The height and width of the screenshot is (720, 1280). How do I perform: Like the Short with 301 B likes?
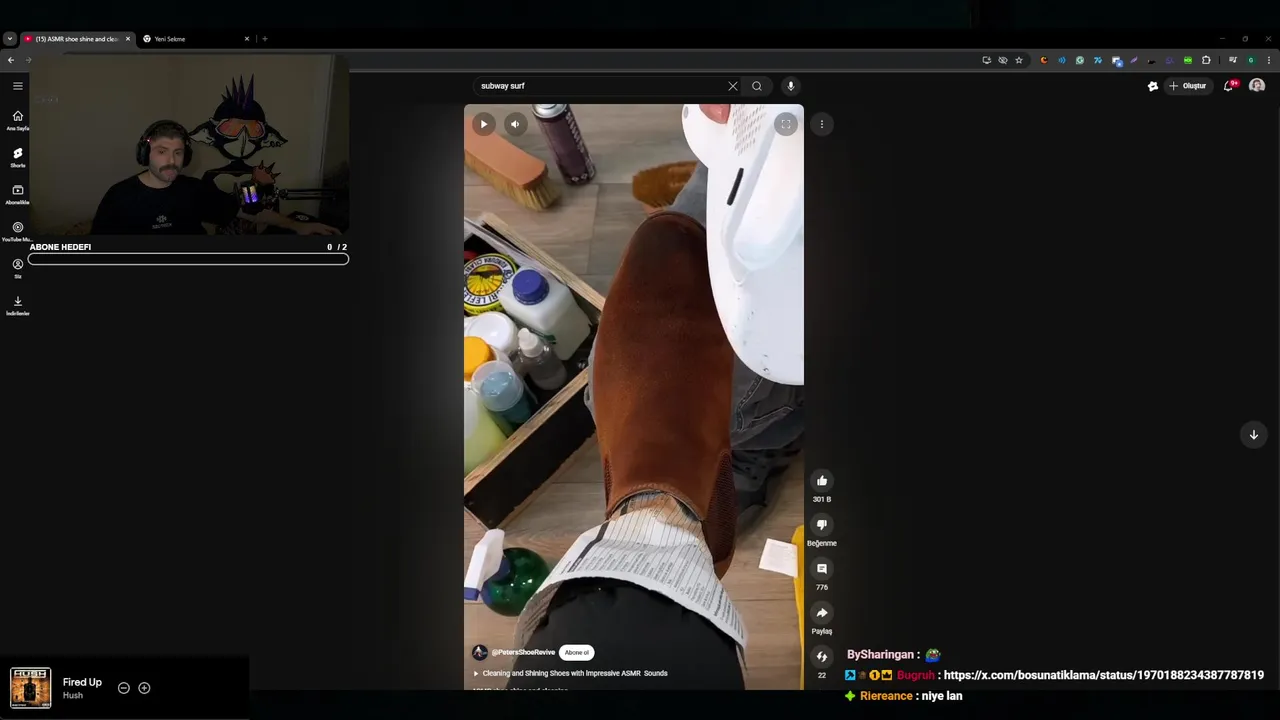[x=822, y=481]
